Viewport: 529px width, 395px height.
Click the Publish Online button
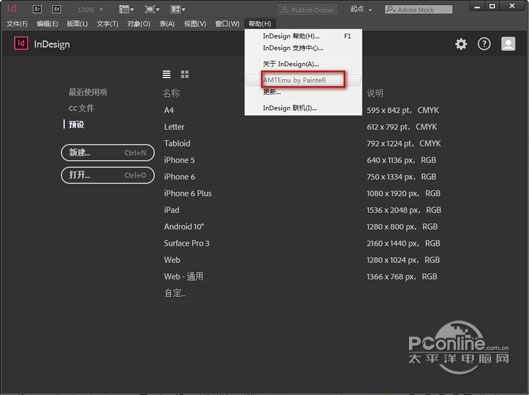[x=307, y=10]
